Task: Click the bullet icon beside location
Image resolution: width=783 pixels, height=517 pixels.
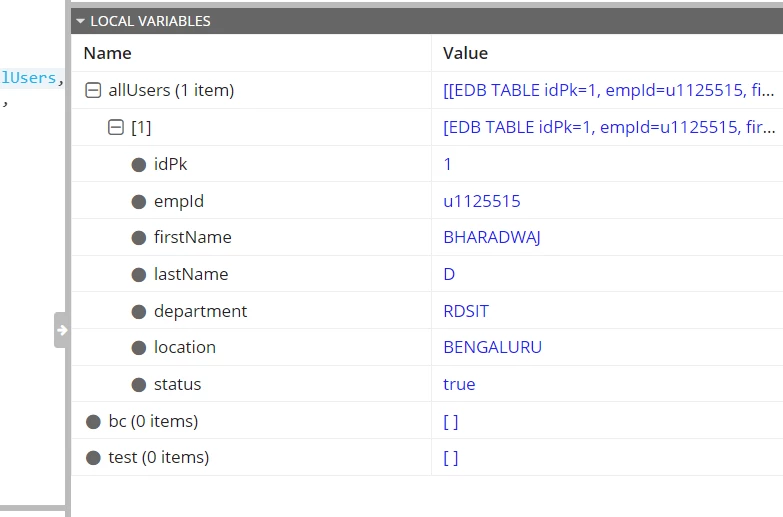Action: [139, 348]
